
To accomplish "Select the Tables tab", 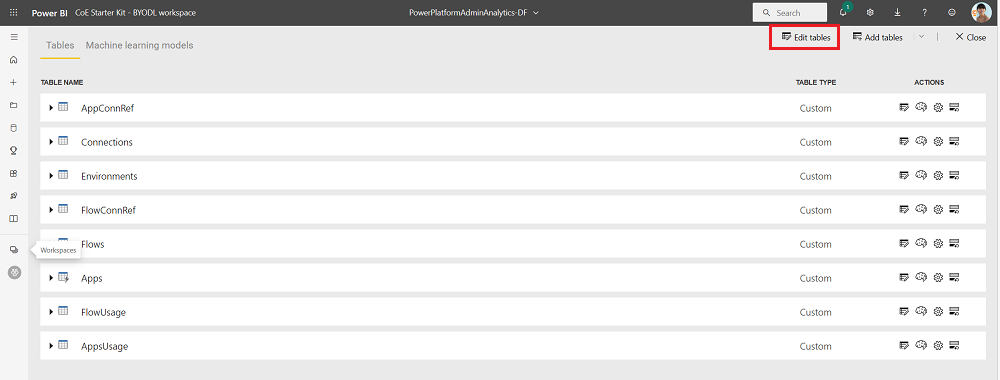I will coord(60,45).
